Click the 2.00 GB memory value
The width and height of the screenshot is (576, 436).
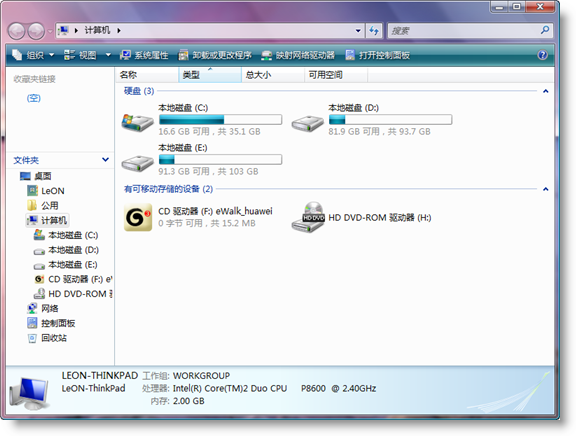coord(188,401)
